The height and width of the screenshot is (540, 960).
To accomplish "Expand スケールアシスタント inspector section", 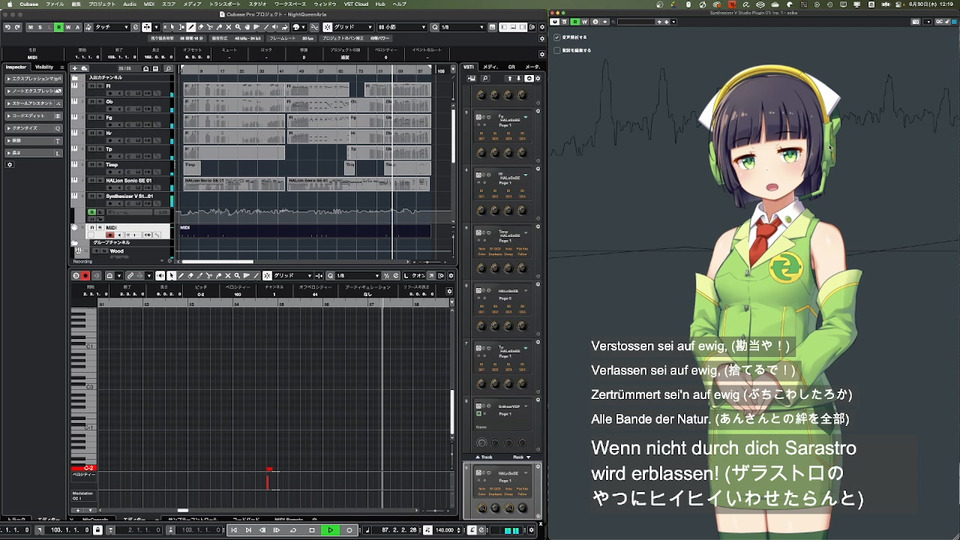I will pos(33,103).
